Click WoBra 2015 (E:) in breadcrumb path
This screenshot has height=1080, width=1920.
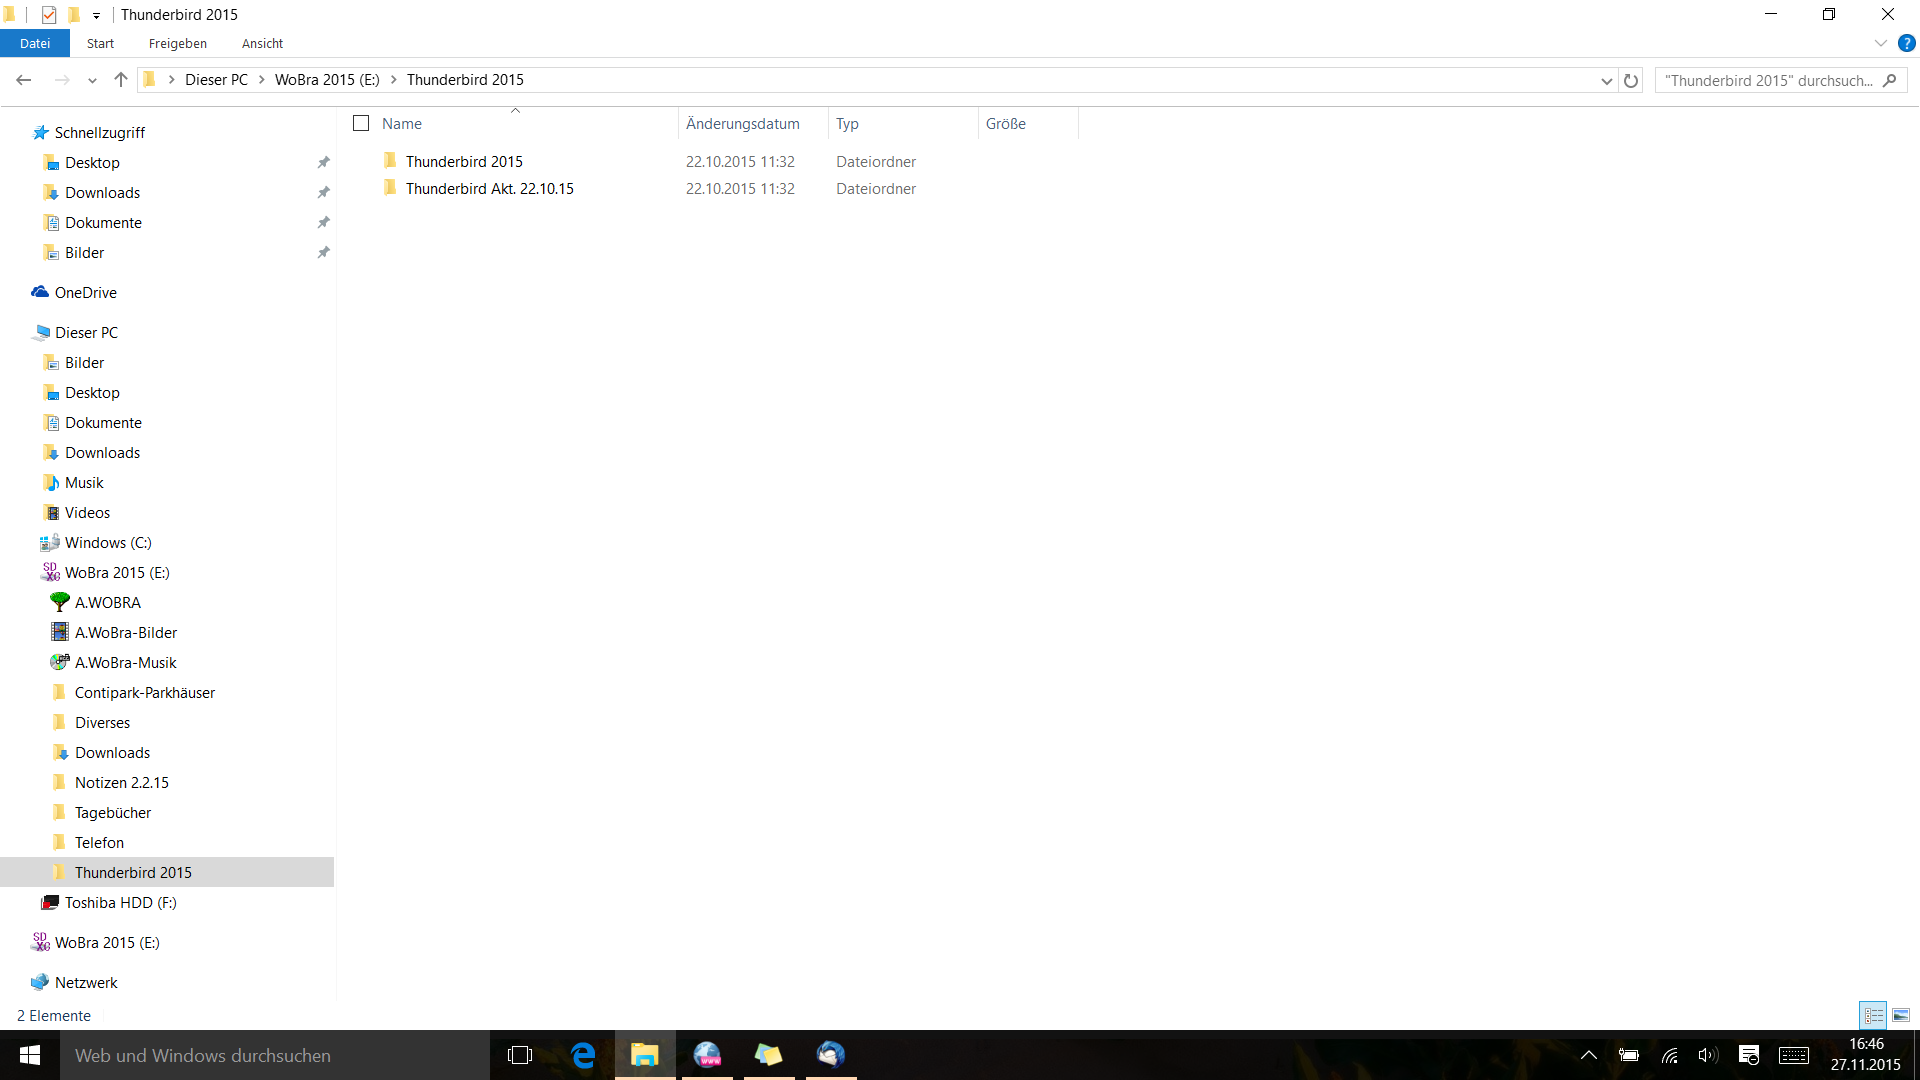coord(327,80)
